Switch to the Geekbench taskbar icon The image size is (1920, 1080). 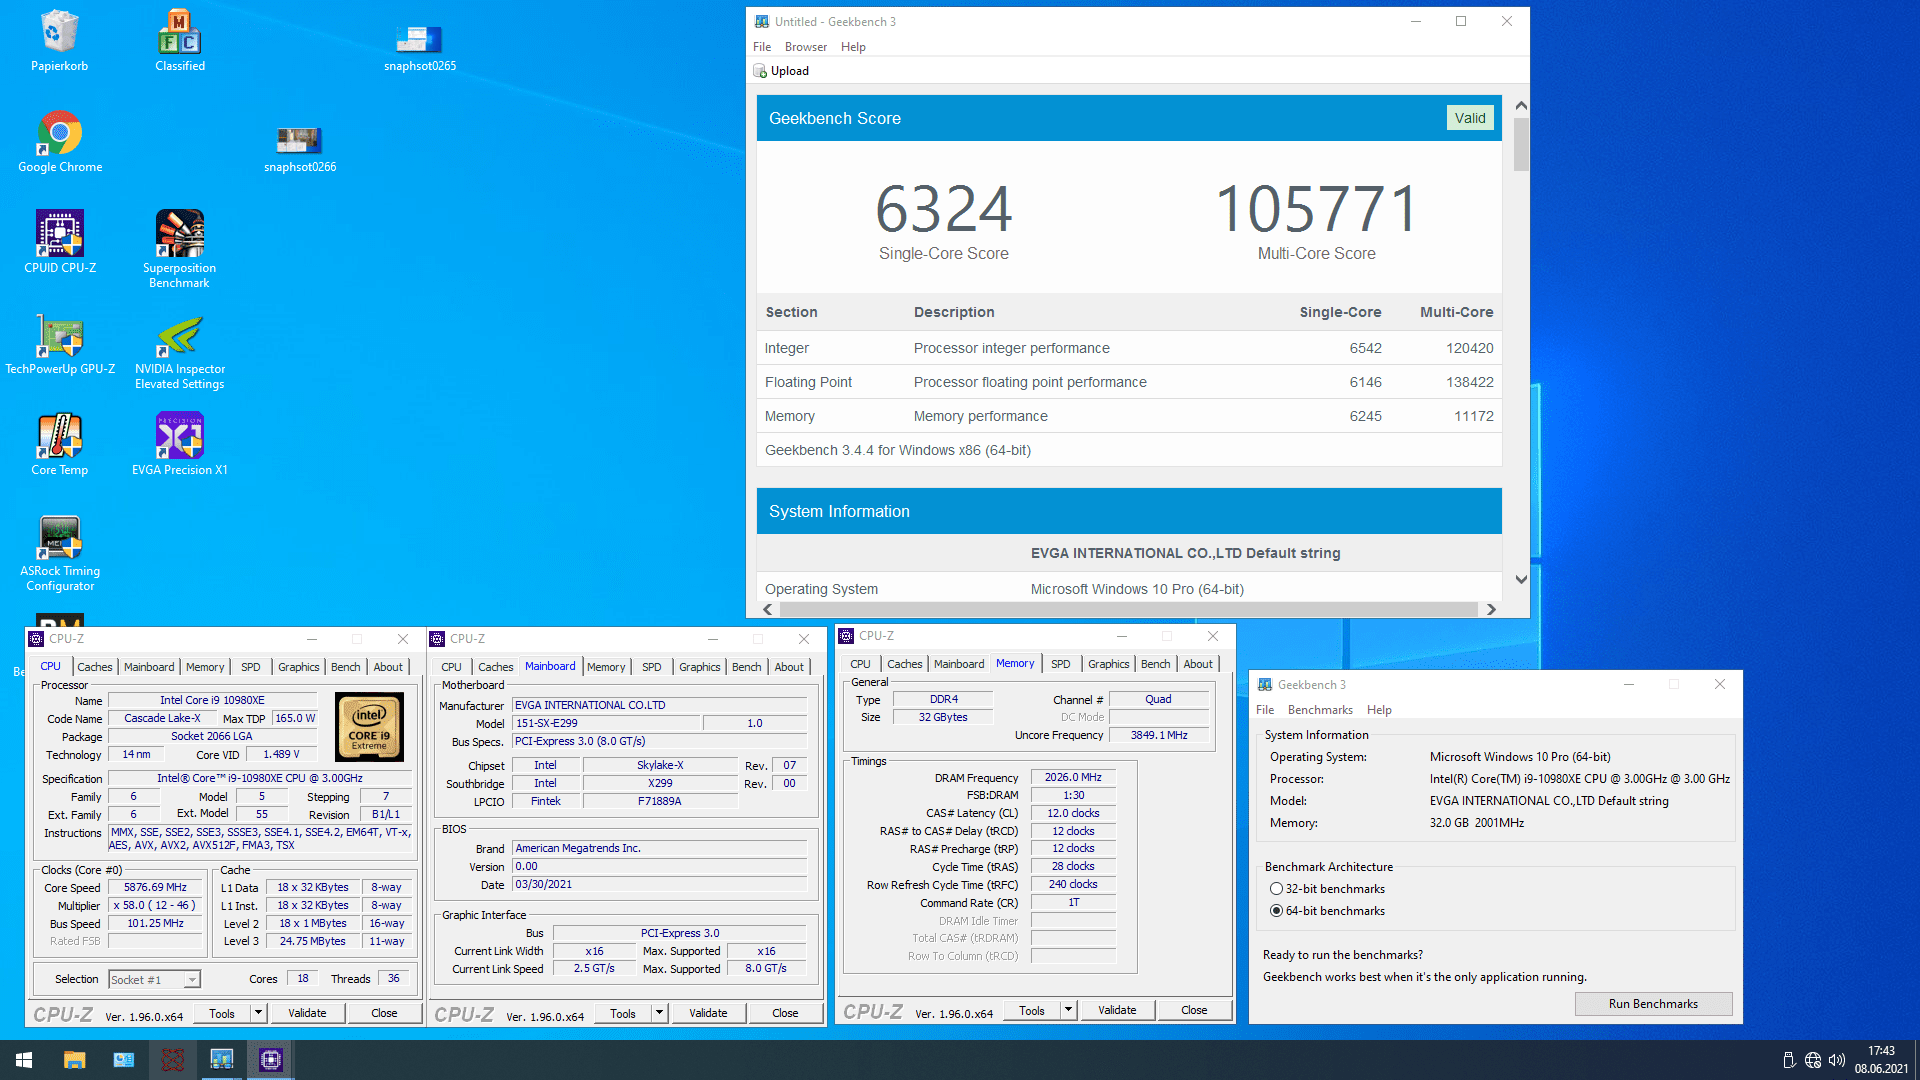pos(221,1060)
